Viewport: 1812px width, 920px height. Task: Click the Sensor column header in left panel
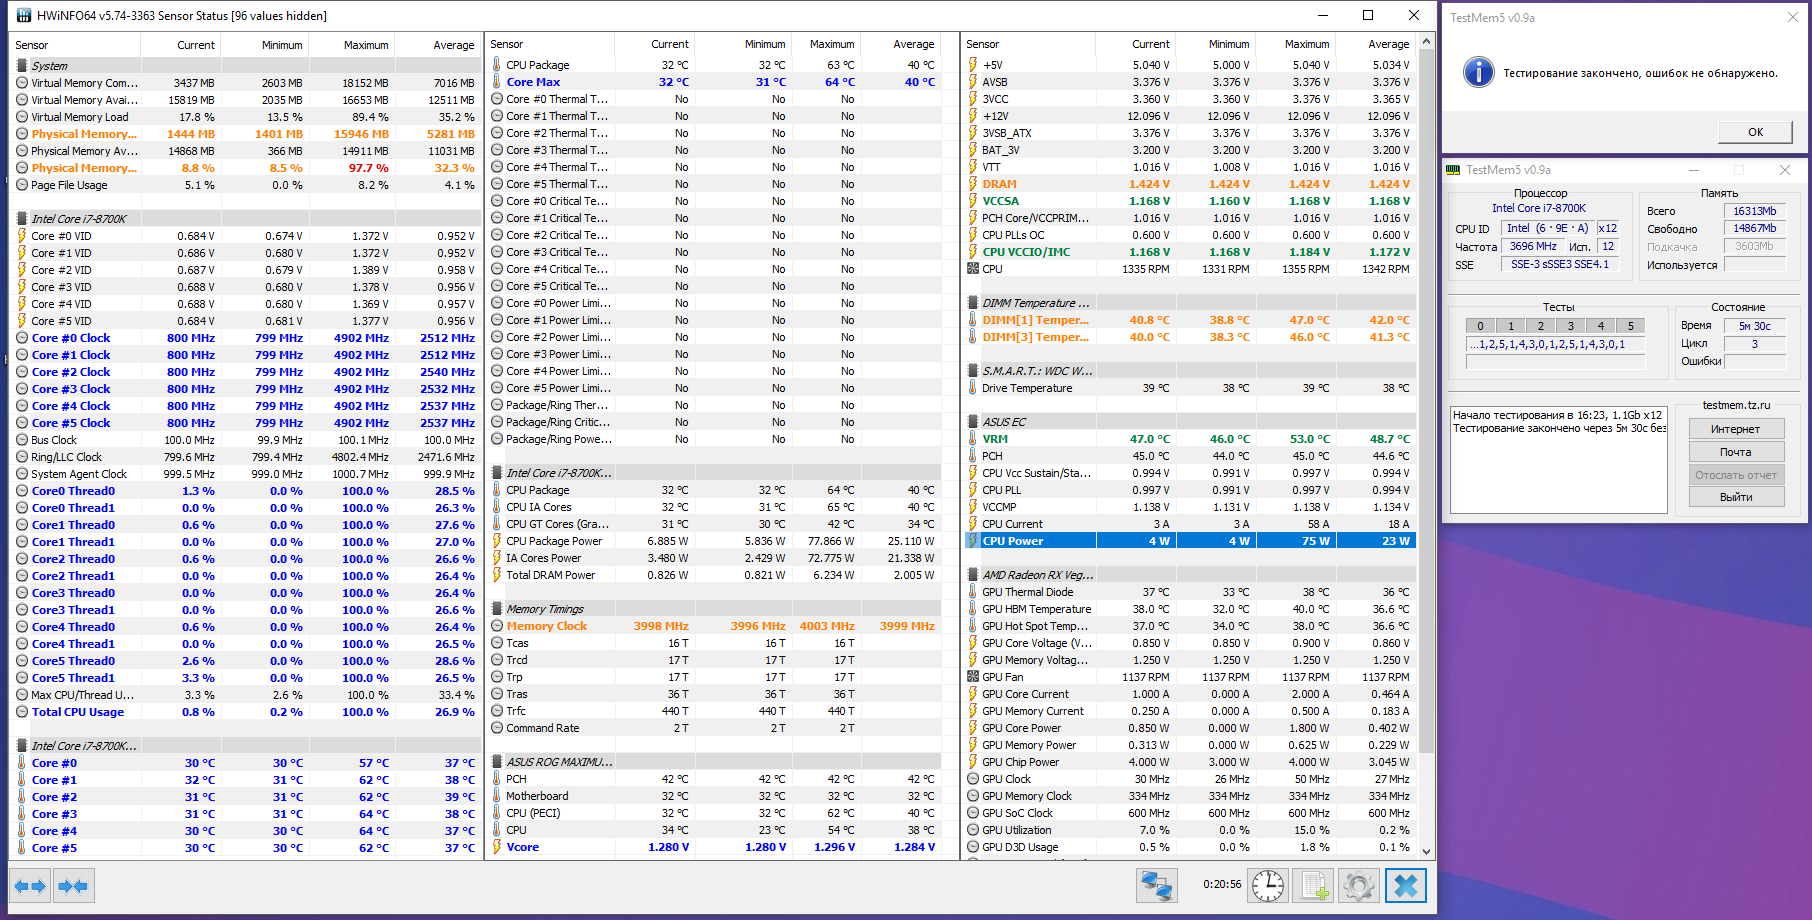click(x=75, y=45)
